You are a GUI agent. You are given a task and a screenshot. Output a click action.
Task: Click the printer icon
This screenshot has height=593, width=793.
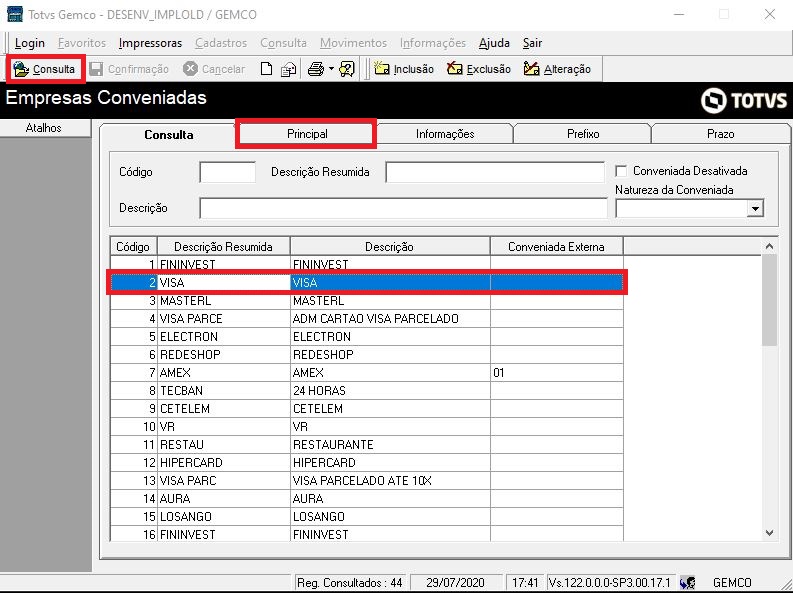(316, 69)
